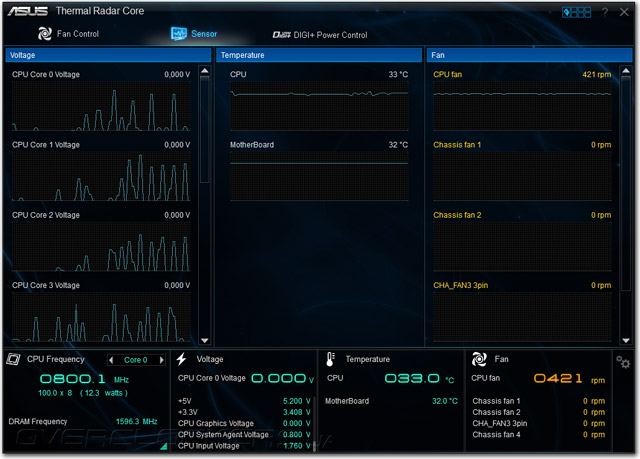640x459 pixels.
Task: Click the '033.0' temperature readout
Action: pos(412,378)
